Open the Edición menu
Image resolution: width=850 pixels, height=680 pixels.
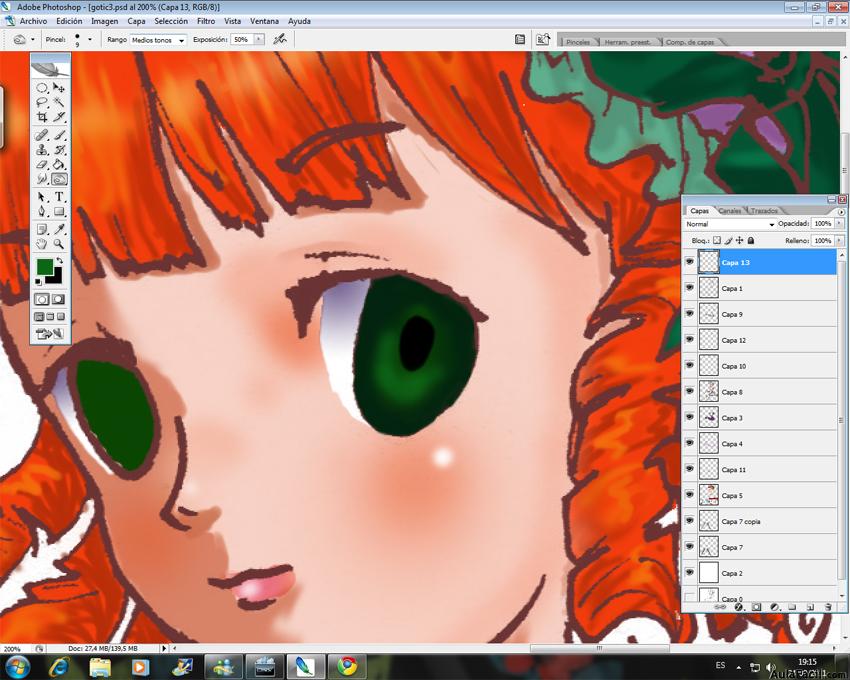tap(69, 21)
